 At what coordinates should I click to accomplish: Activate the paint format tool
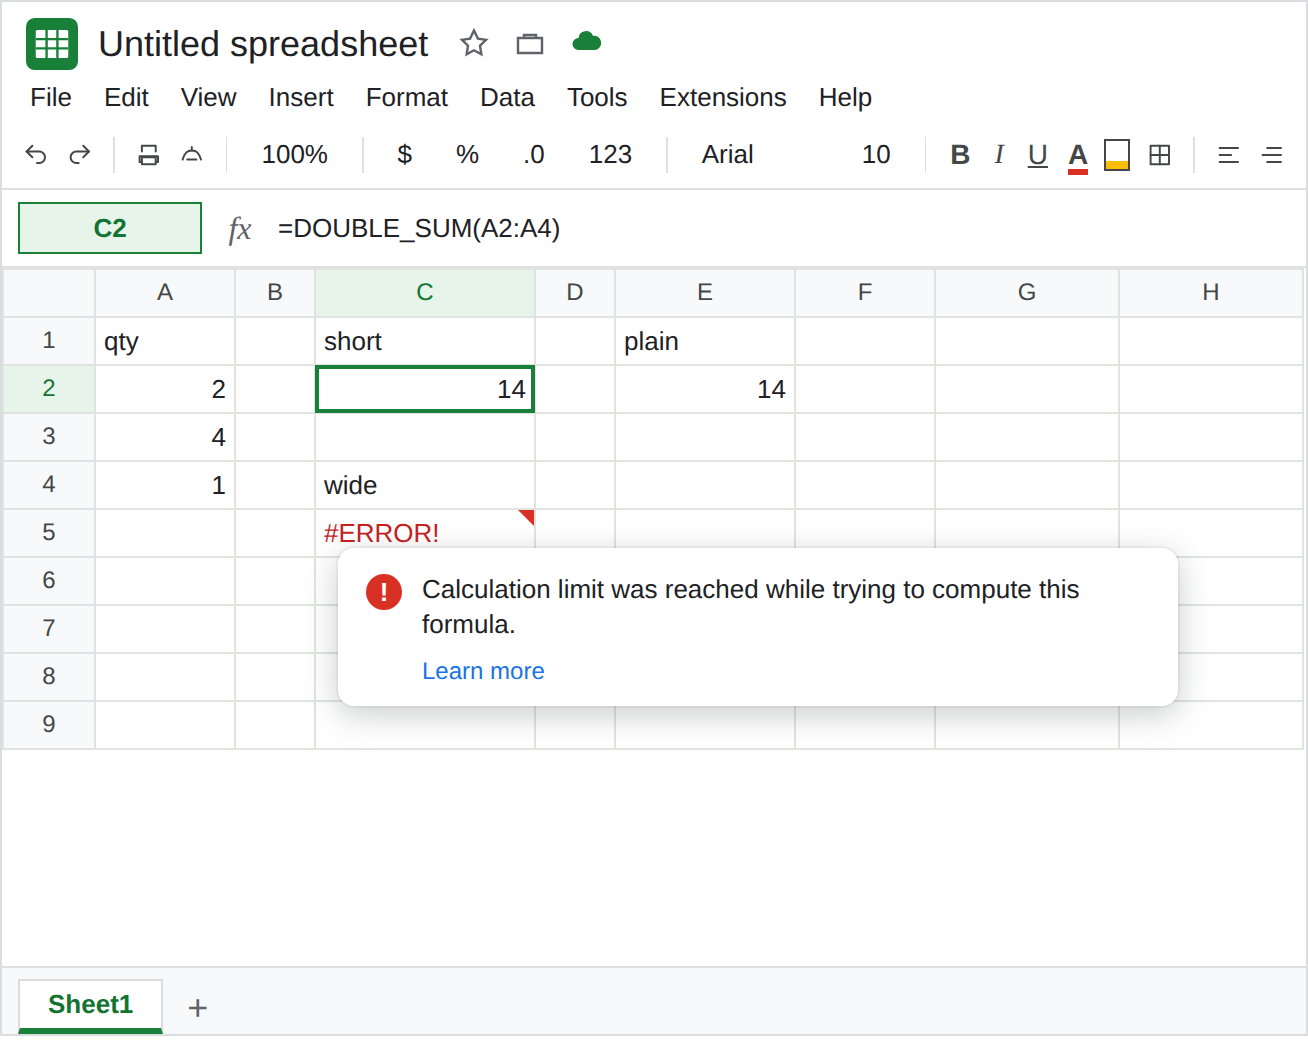pyautogui.click(x=192, y=155)
